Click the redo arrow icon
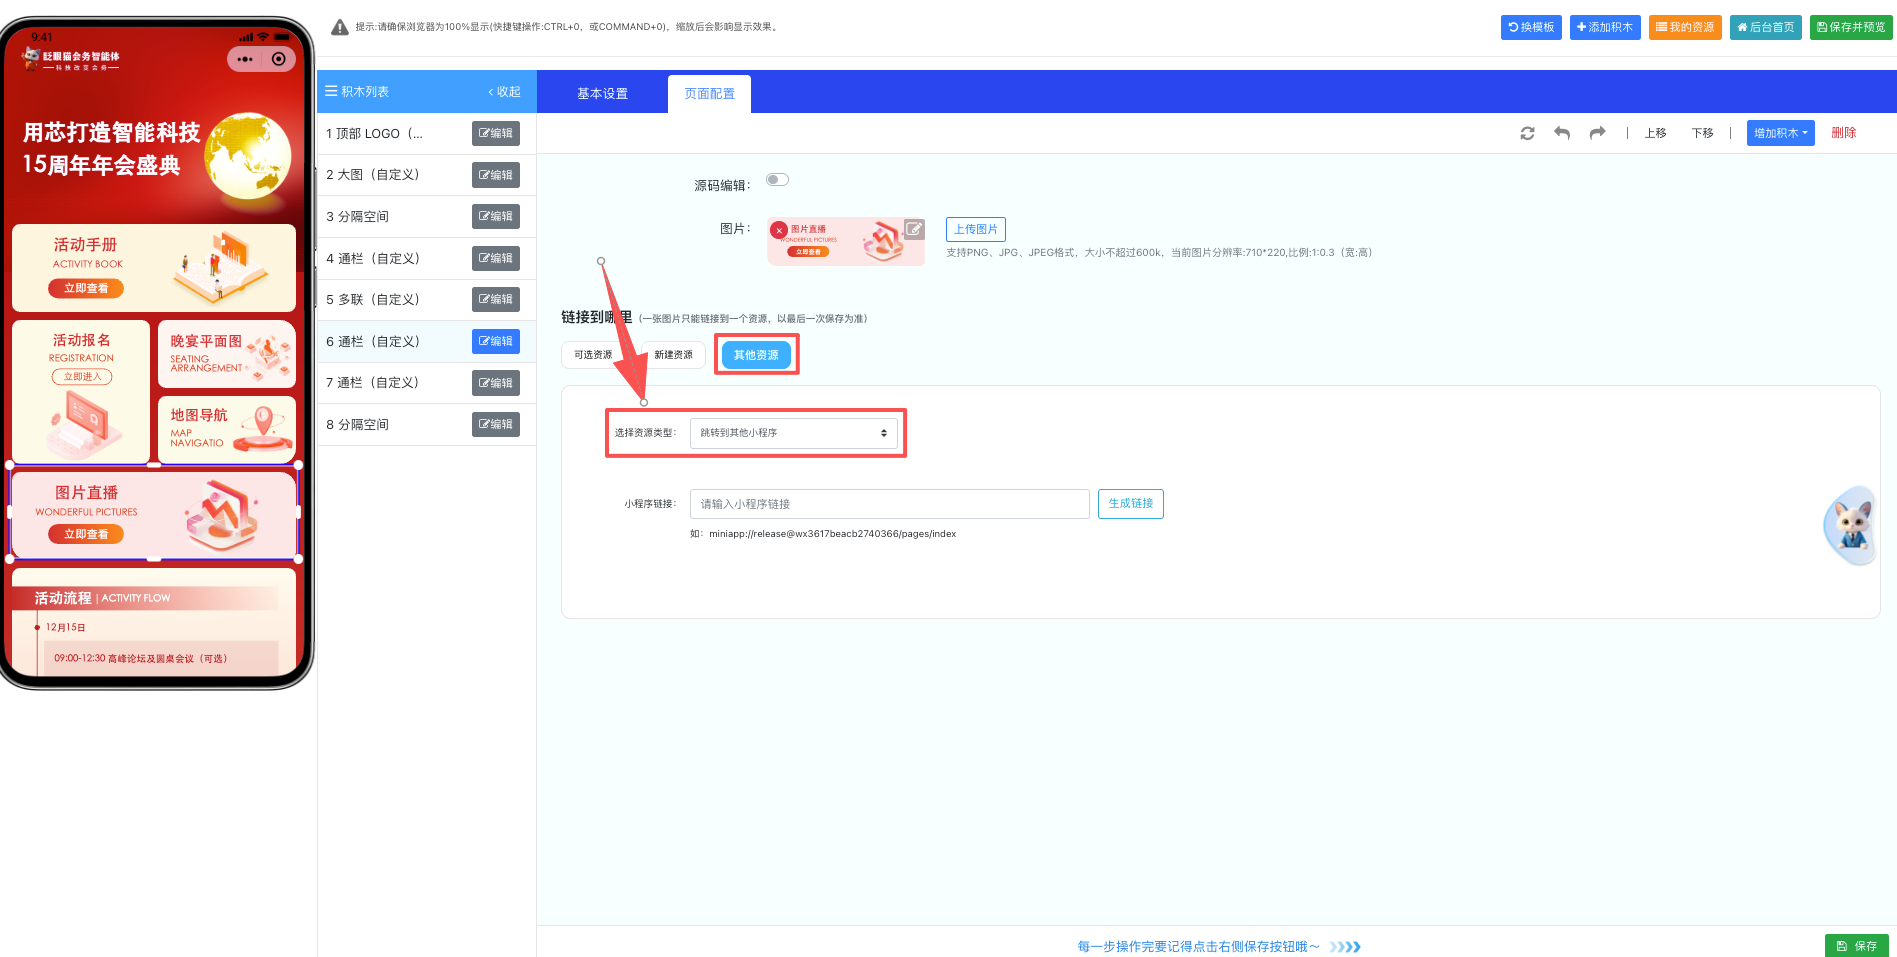 (1597, 133)
